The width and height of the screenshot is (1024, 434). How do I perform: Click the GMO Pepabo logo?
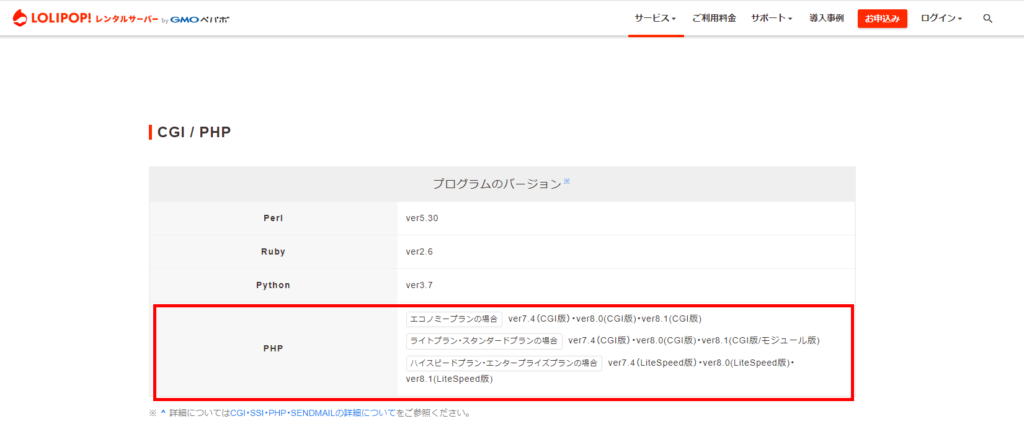coord(199,19)
